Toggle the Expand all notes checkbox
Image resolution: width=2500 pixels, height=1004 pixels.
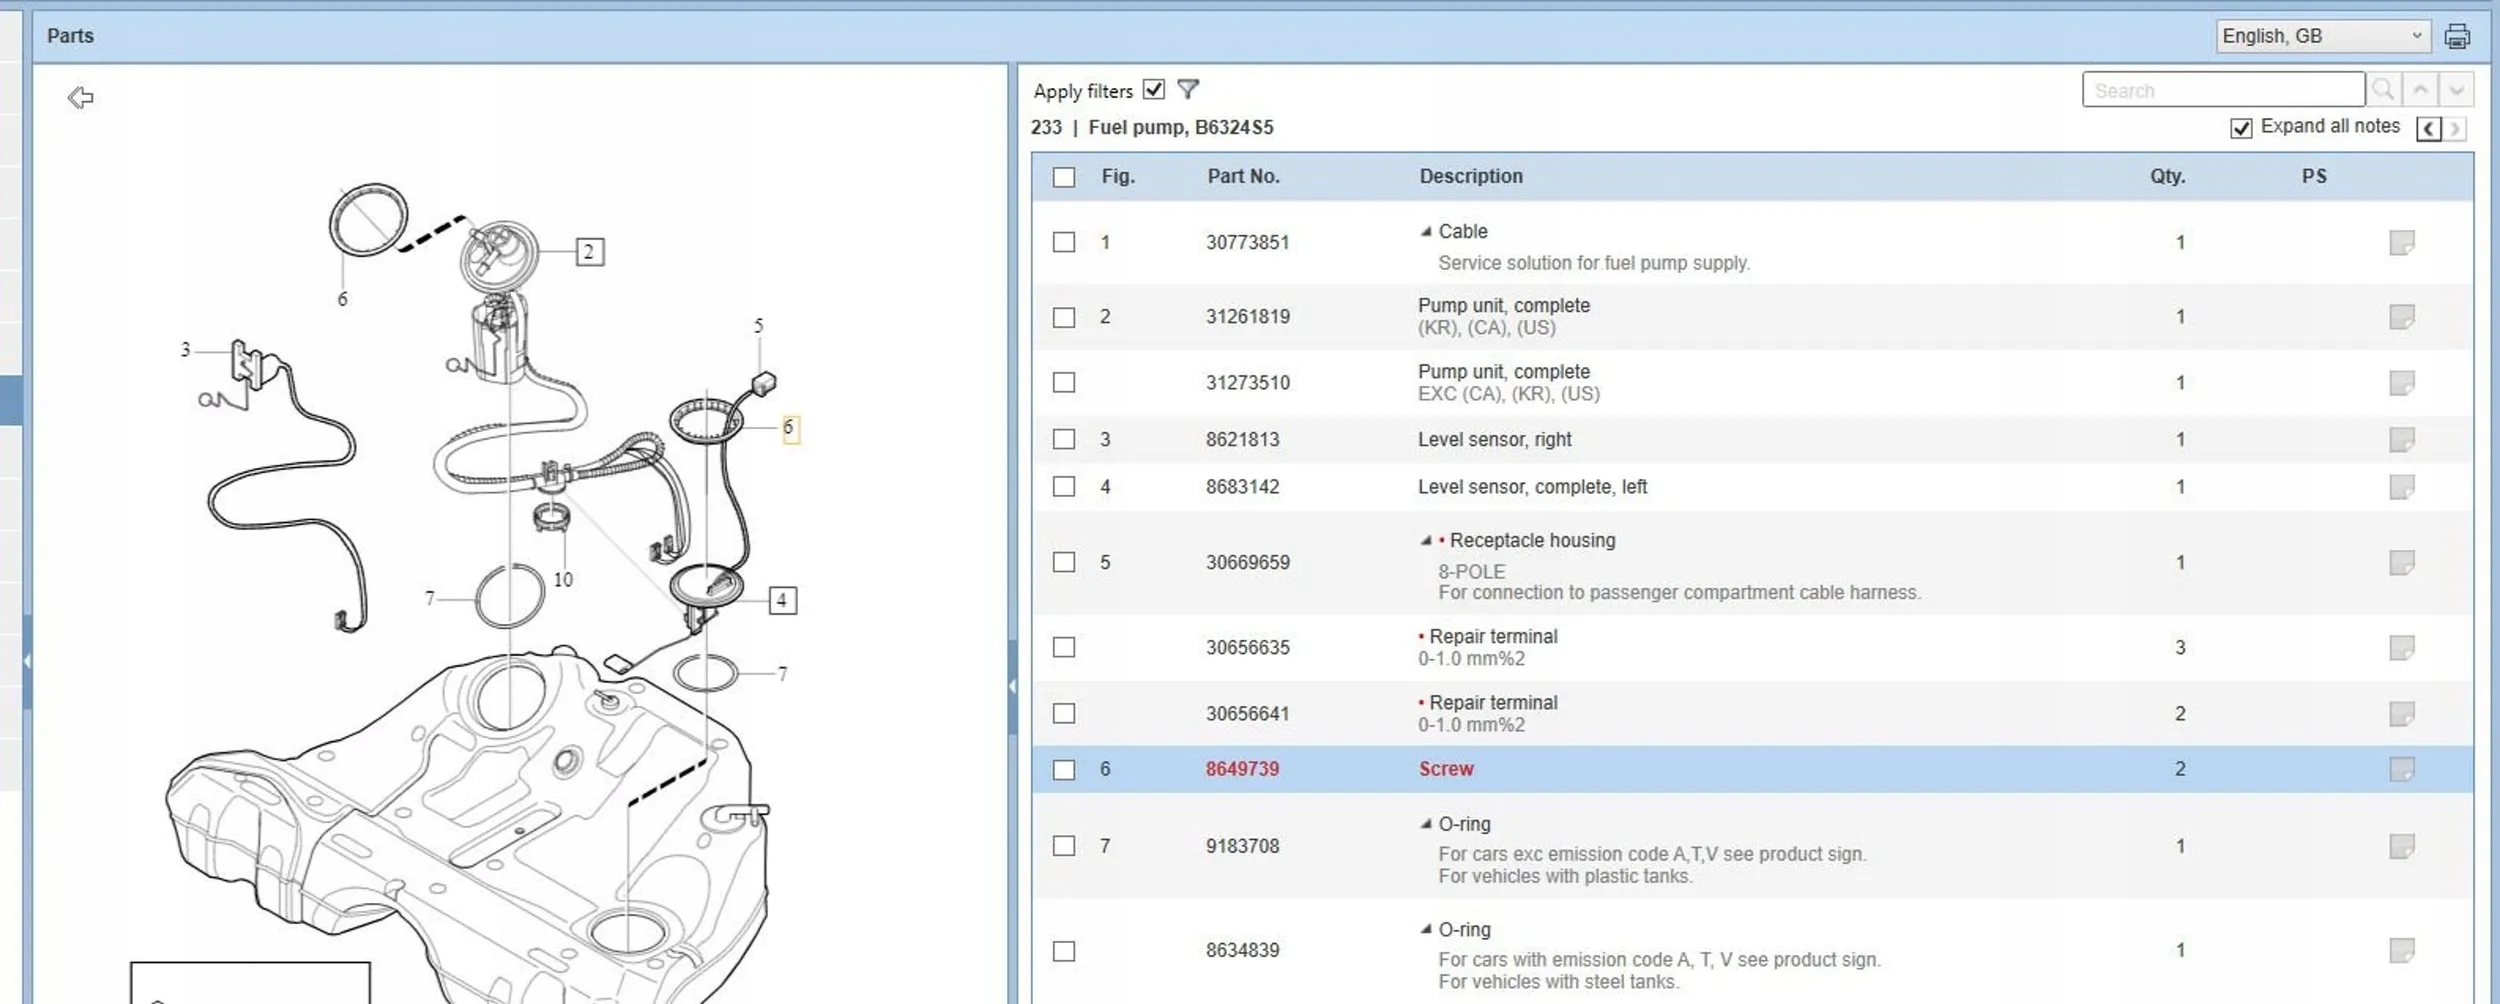point(2241,128)
